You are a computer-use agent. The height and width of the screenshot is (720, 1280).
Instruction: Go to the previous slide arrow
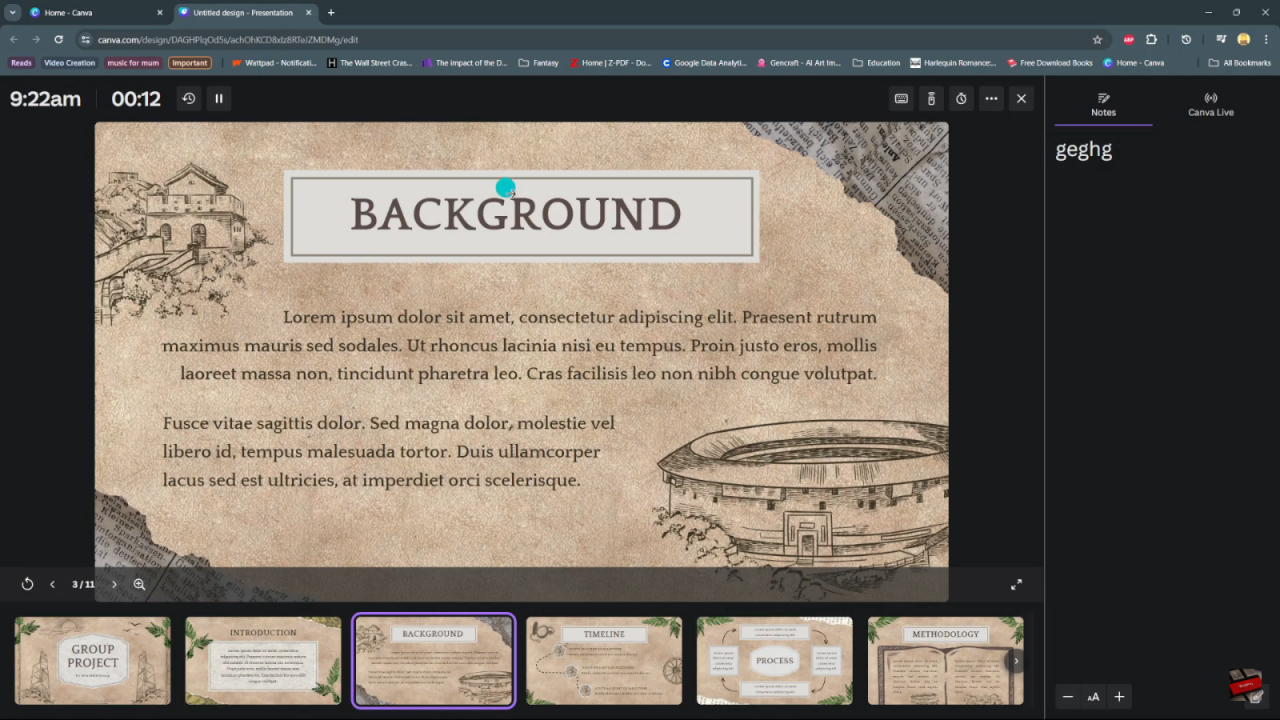coord(52,584)
